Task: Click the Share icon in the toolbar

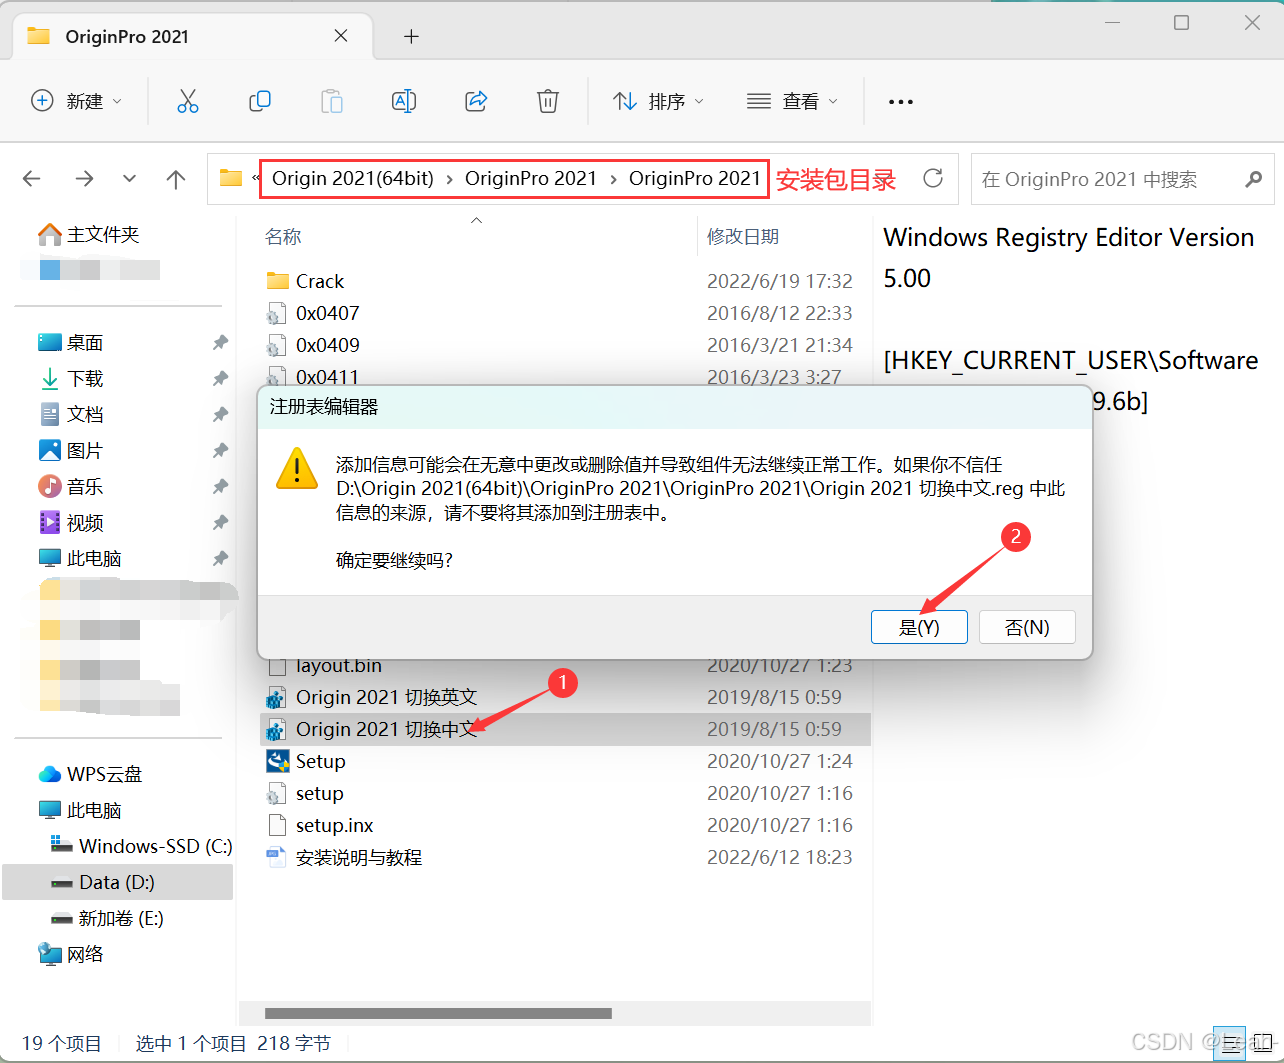Action: 475,100
